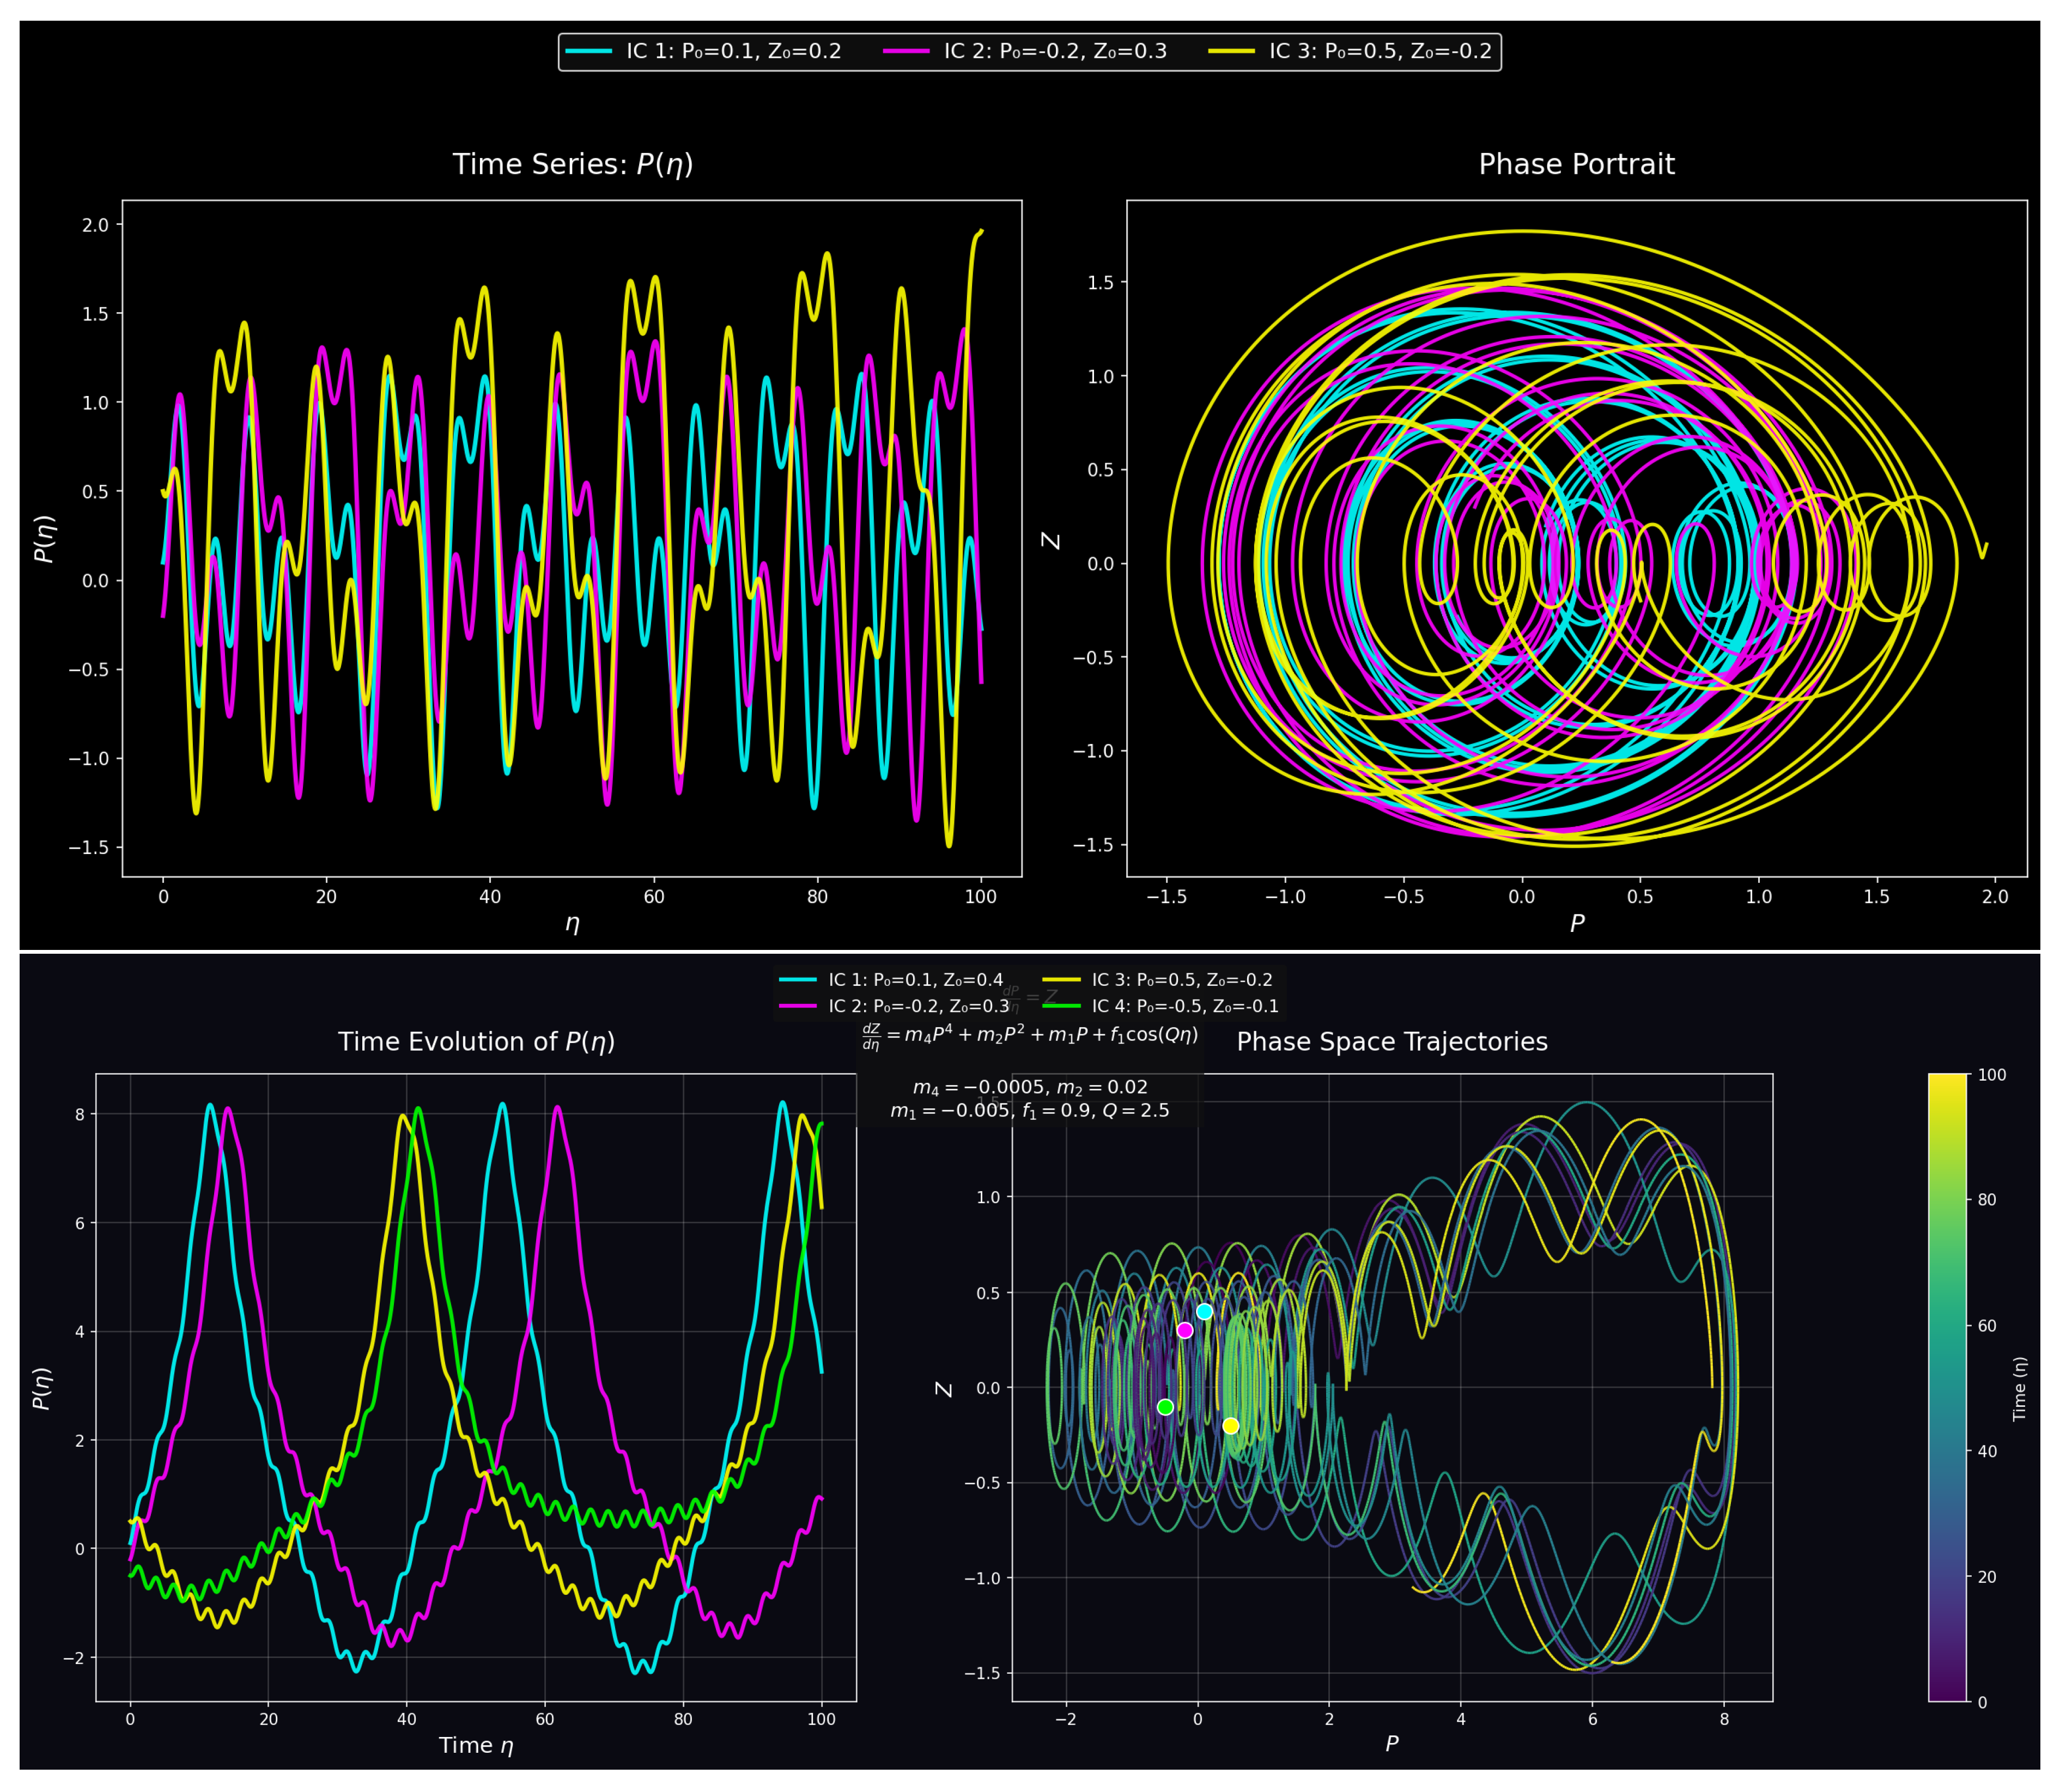The width and height of the screenshot is (2060, 1792).
Task: Click the Time Evolution of P(η) title
Action: tap(476, 1042)
